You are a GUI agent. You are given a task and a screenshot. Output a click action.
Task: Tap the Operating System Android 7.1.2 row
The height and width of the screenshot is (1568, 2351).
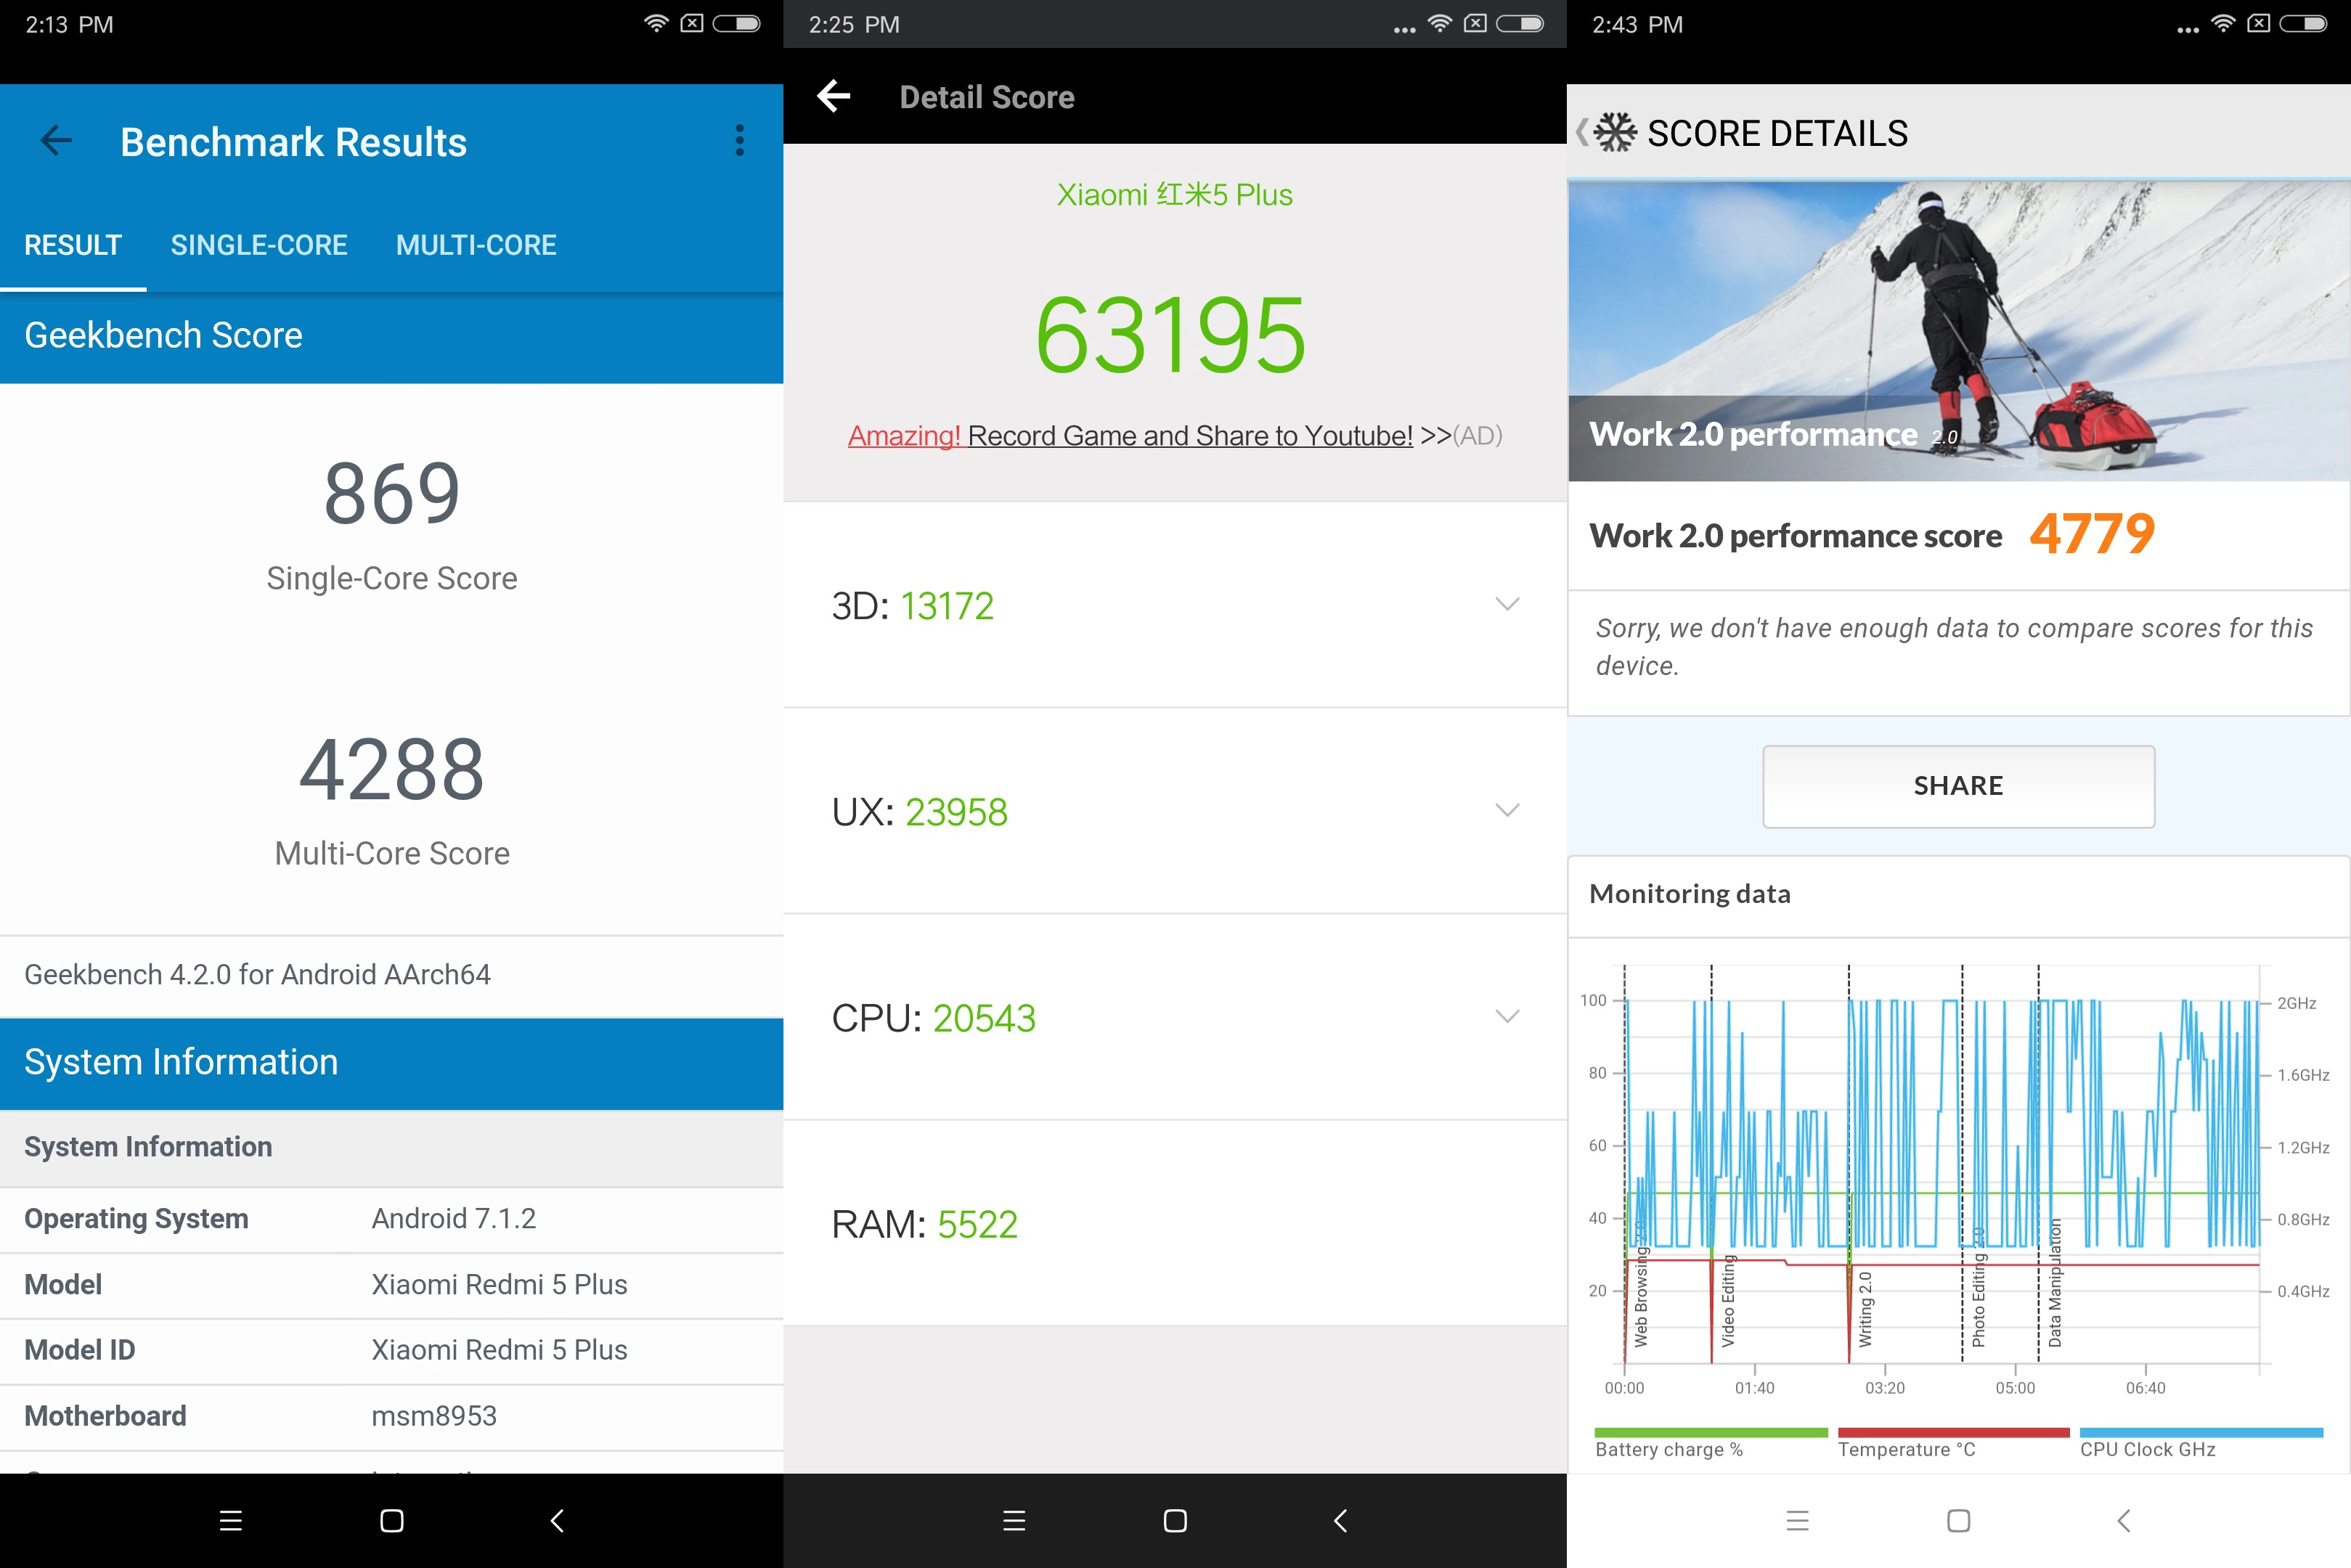[x=392, y=1219]
